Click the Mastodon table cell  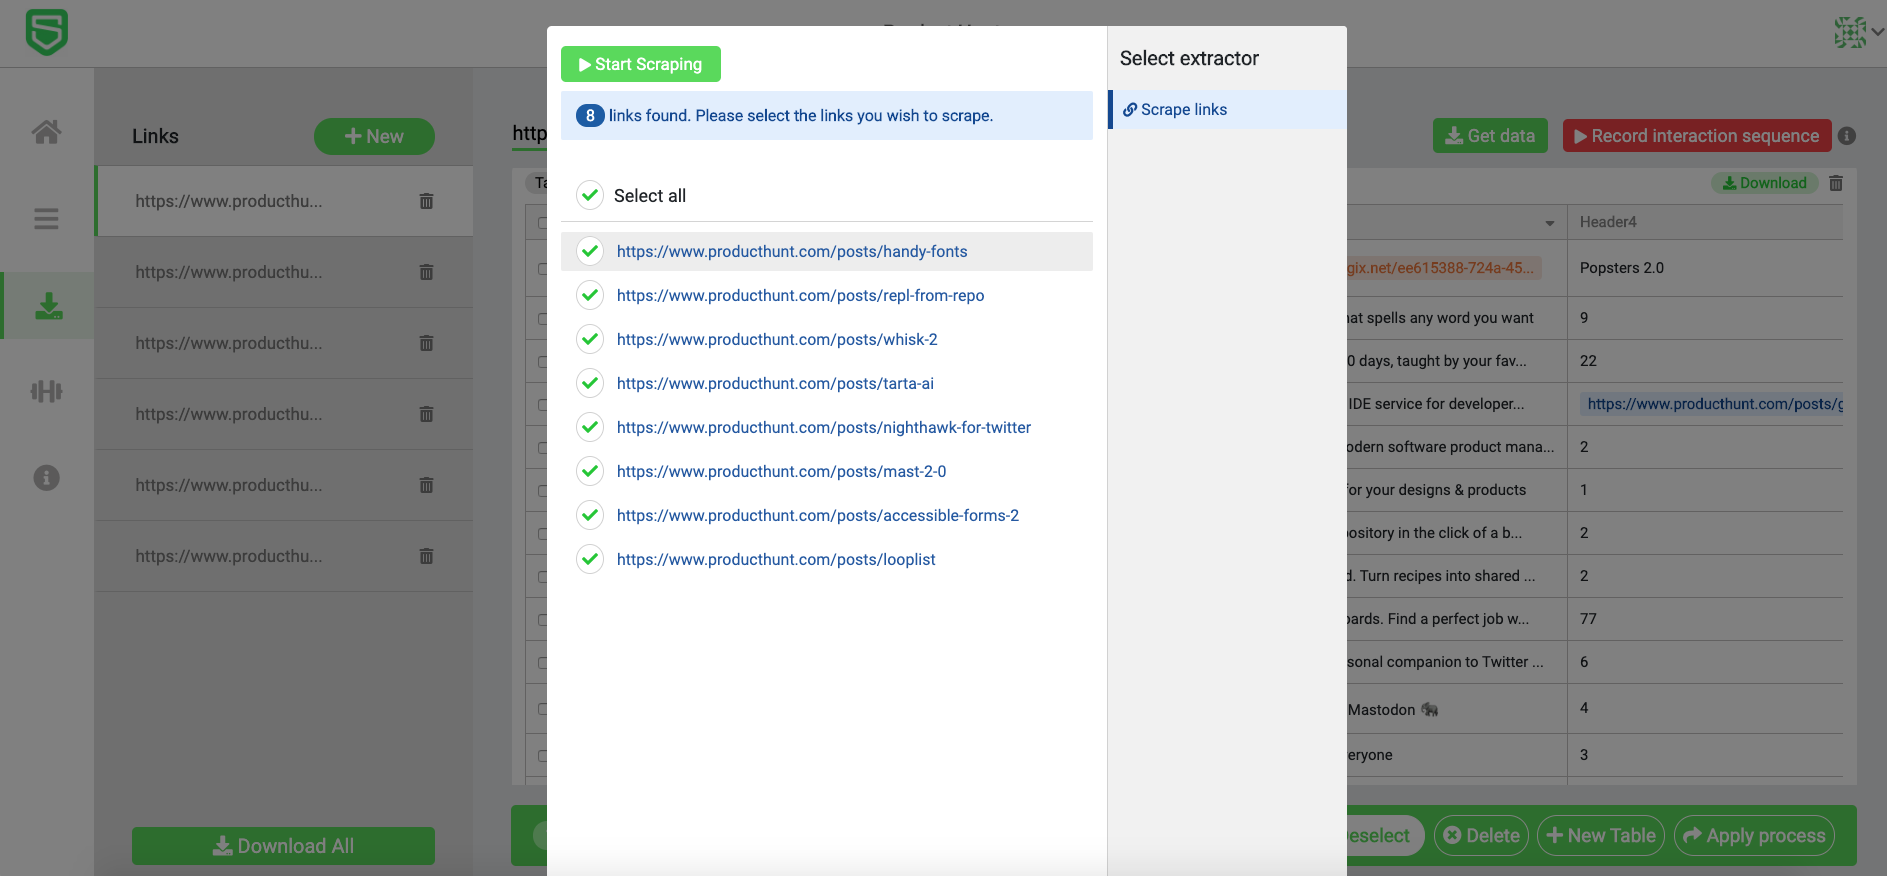(x=1456, y=709)
